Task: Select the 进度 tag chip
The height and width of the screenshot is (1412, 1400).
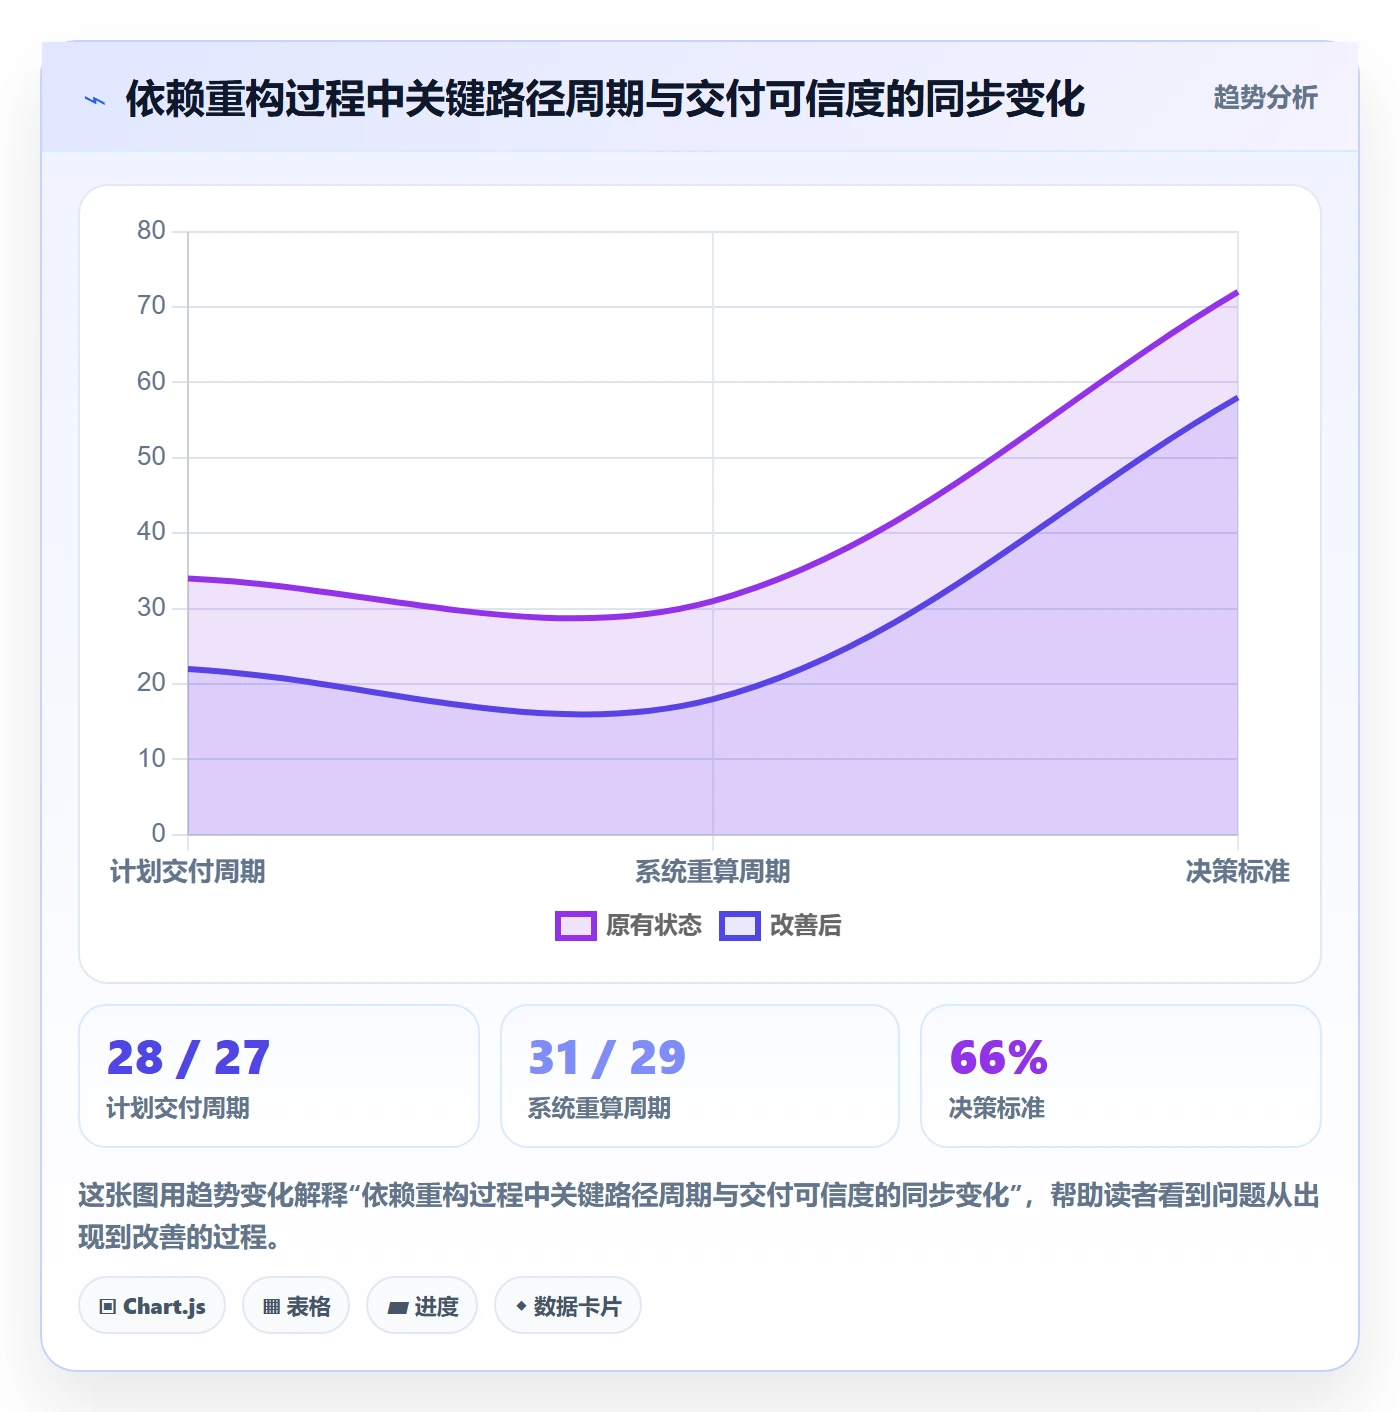Action: [422, 1306]
